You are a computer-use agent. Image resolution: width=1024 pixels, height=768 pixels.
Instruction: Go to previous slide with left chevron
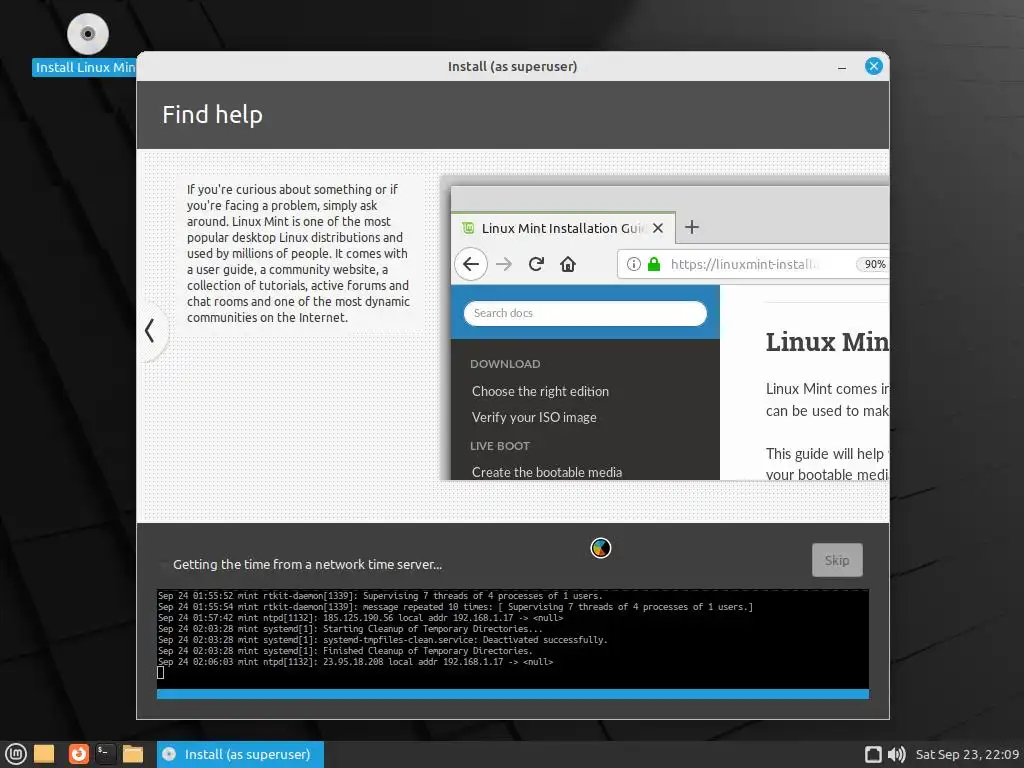point(150,330)
